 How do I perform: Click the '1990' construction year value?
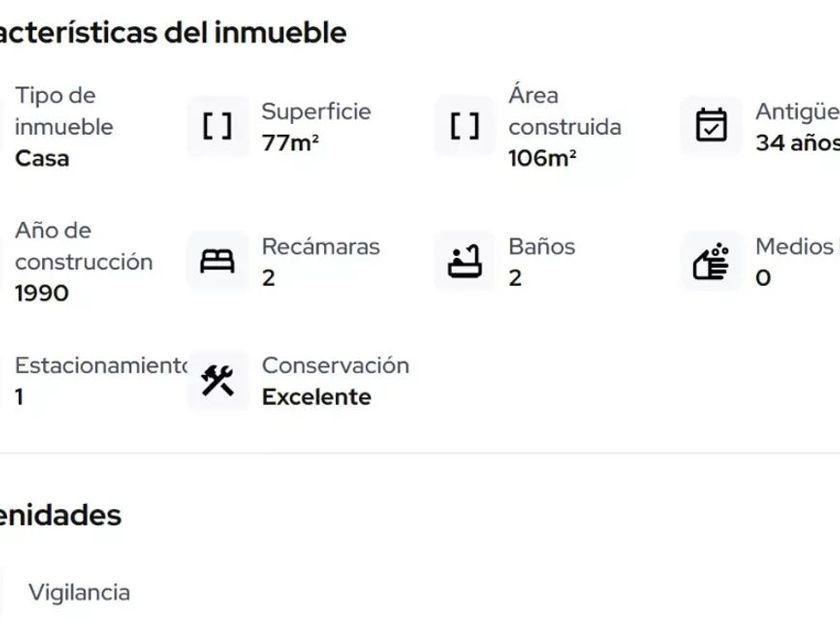42,293
